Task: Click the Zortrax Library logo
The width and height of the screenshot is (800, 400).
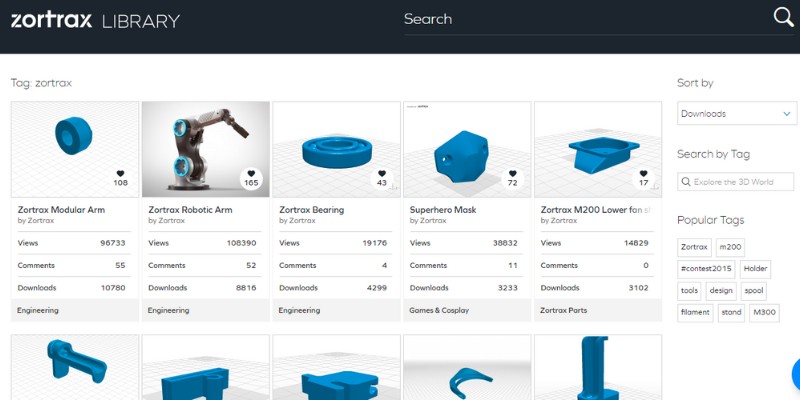Action: pos(95,19)
